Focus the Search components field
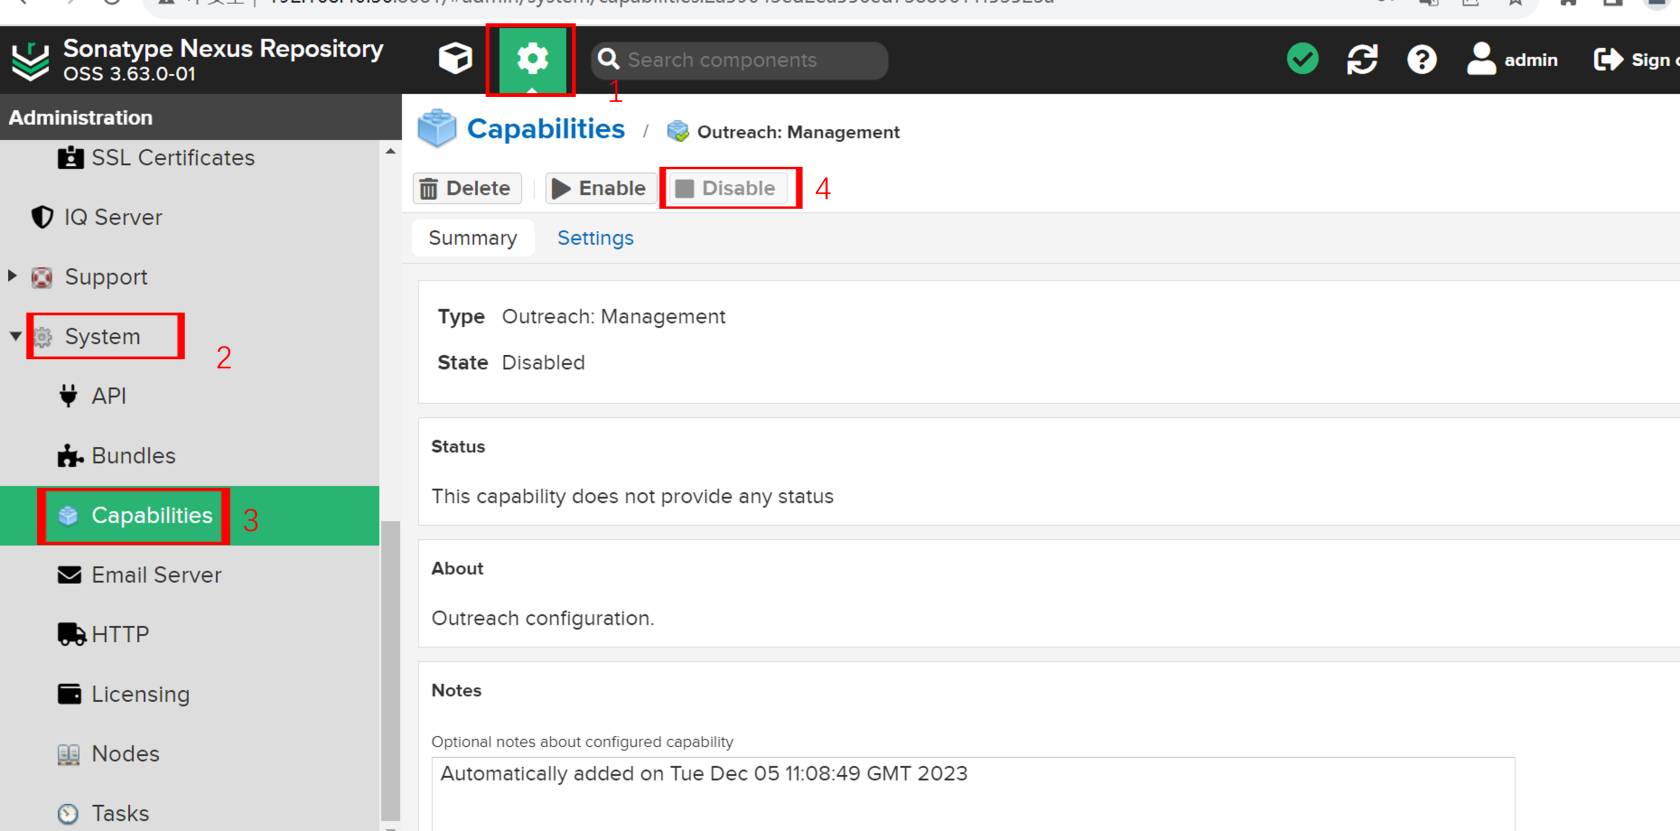The width and height of the screenshot is (1680, 831). [739, 60]
